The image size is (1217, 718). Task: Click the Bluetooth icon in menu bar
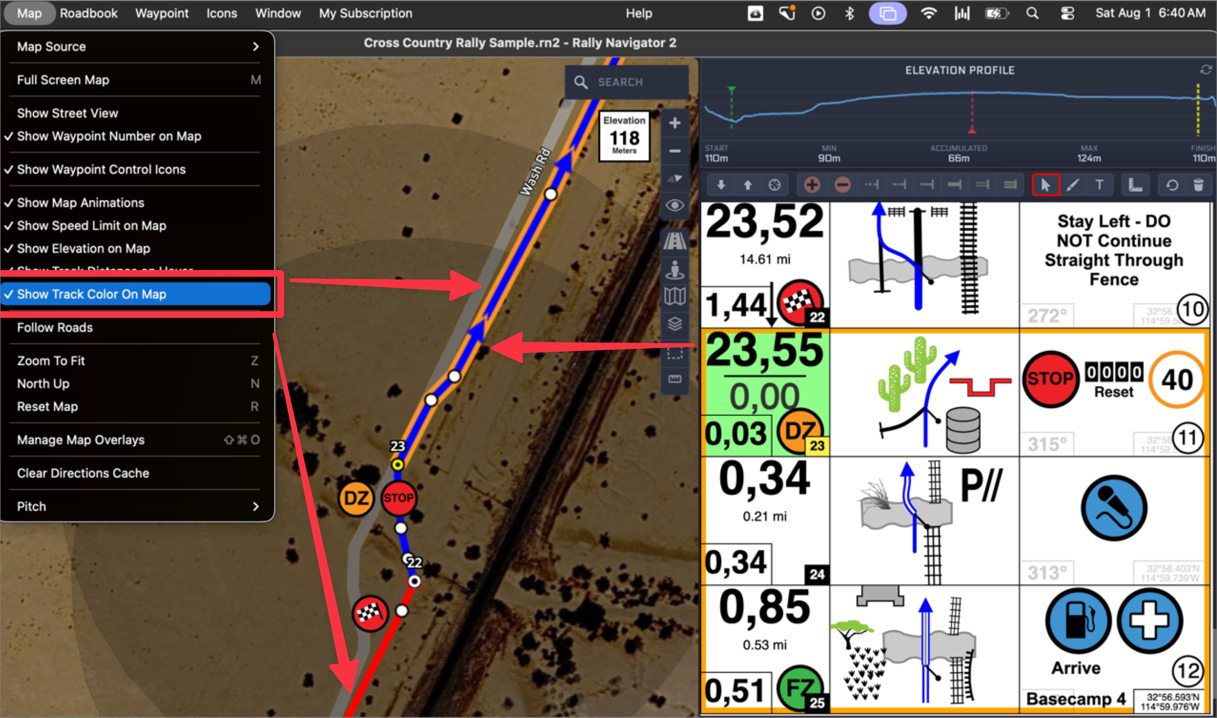tap(851, 13)
